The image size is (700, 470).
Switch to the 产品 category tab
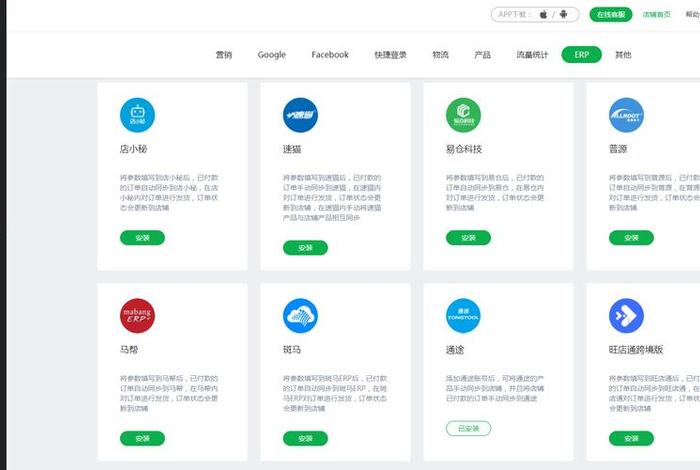click(483, 55)
